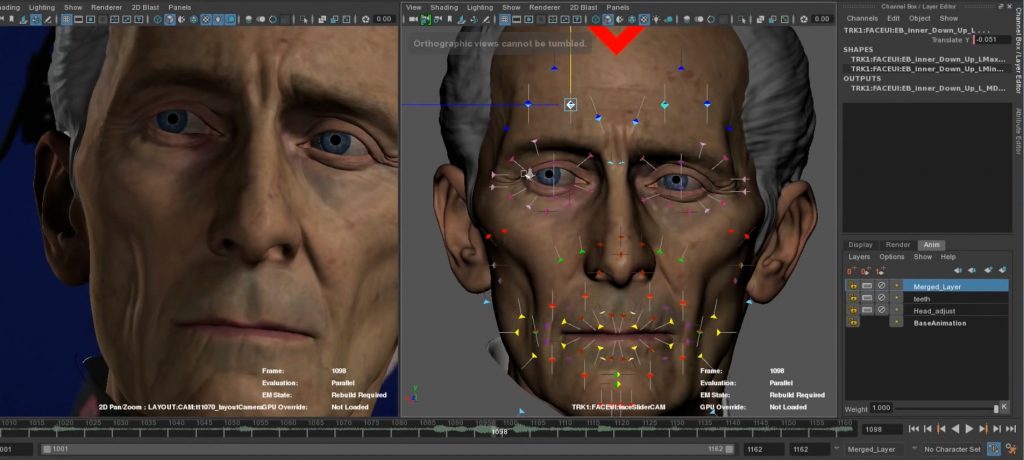This screenshot has height=460, width=1024.
Task: Toggle Isolate Select in right viewport toolbar
Action: (741, 19)
